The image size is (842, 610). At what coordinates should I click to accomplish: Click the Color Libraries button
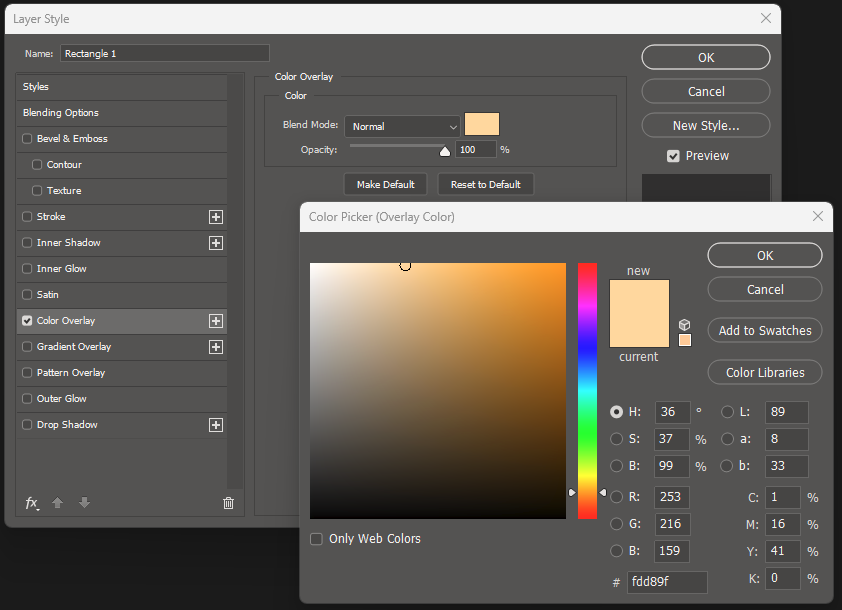pyautogui.click(x=764, y=372)
